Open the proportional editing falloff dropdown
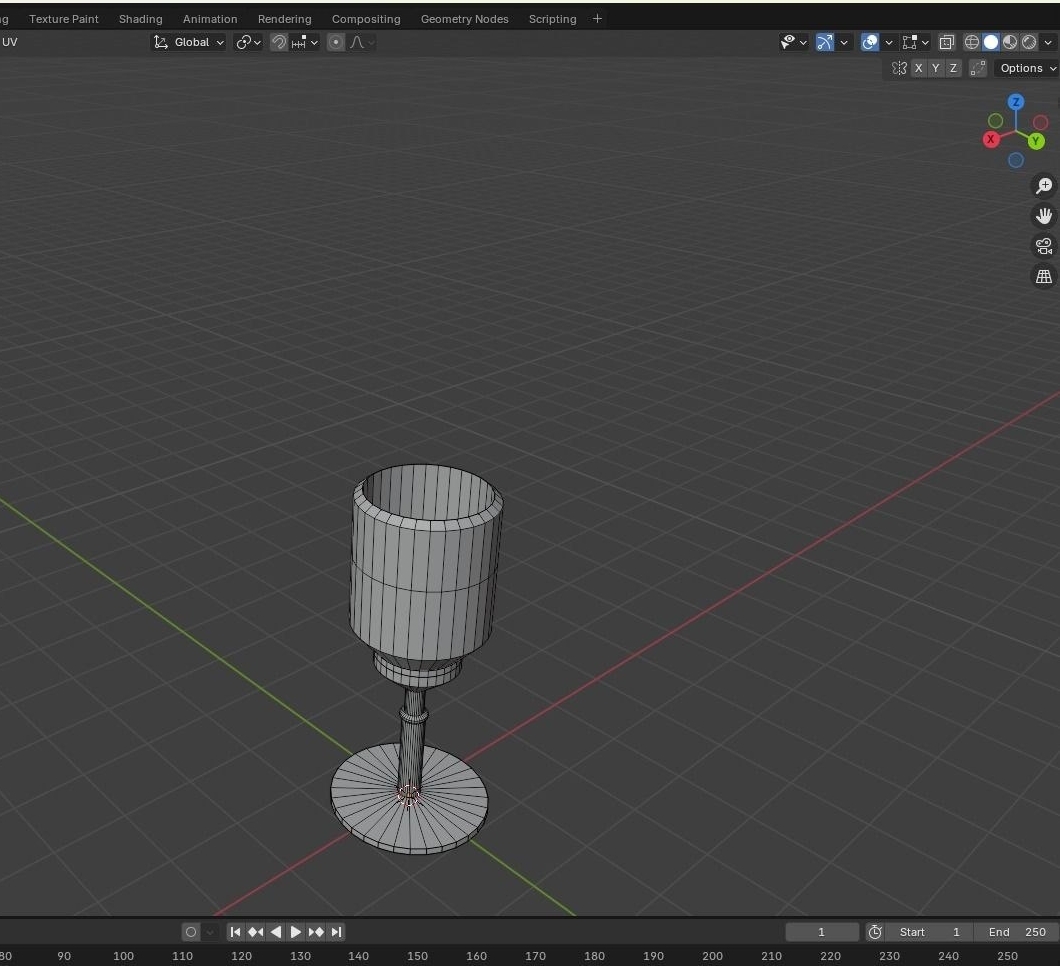Screen dimensions: 1060x966 click(x=362, y=42)
